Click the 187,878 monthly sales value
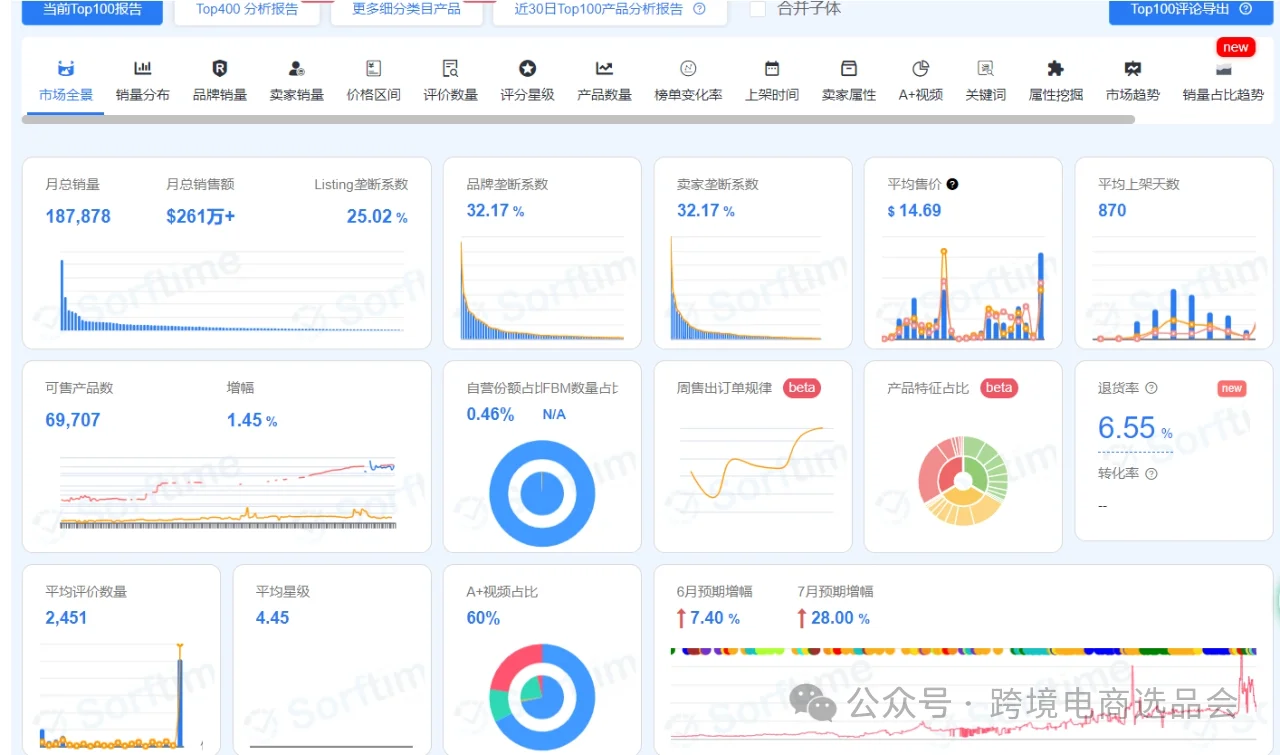Screen dimensions: 1280x755 point(78,216)
